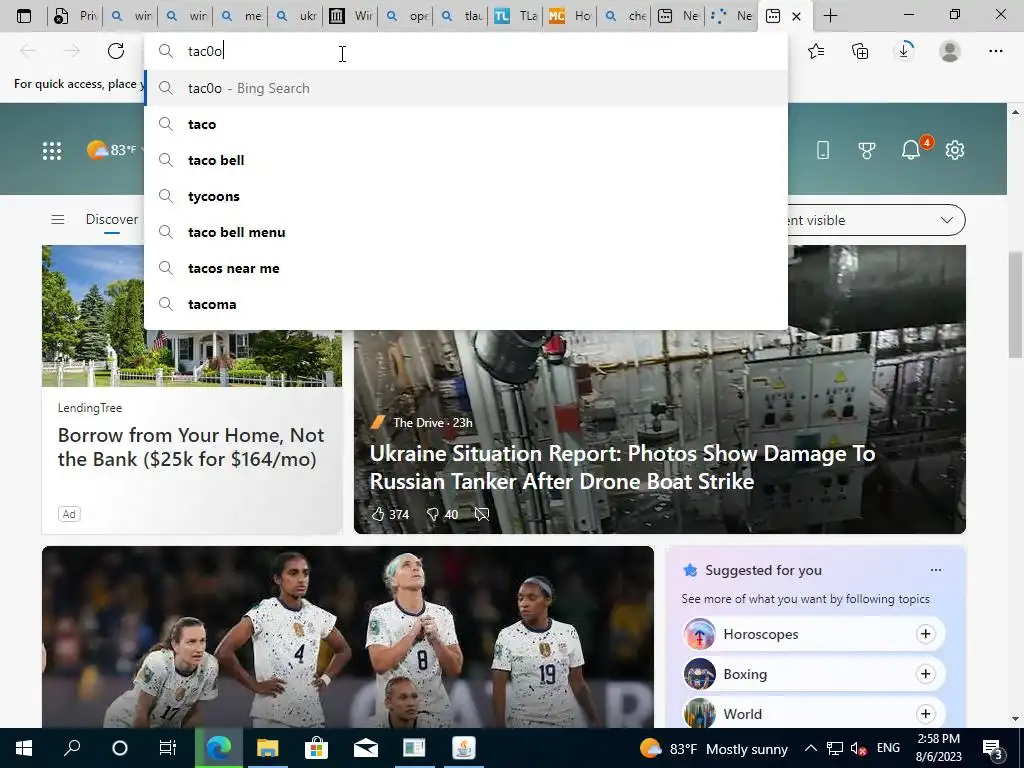Open File Explorer from taskbar
The image size is (1024, 768).
point(267,748)
